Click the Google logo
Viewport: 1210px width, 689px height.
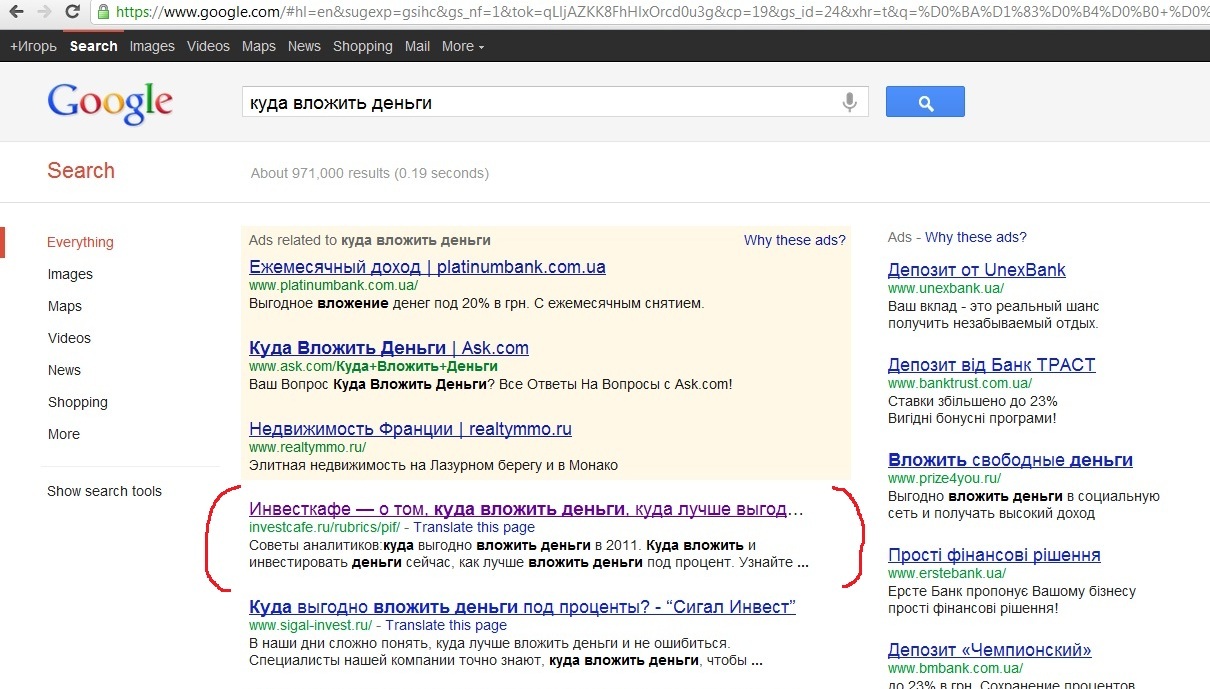pyautogui.click(x=110, y=103)
